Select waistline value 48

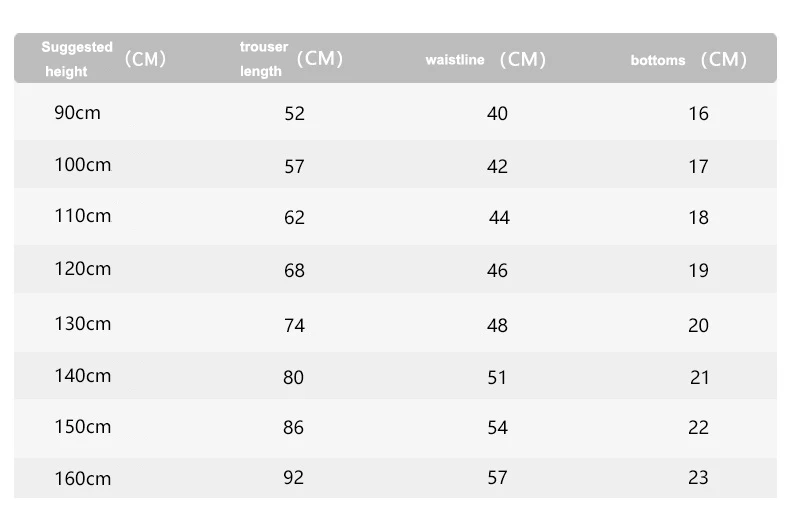pos(497,326)
